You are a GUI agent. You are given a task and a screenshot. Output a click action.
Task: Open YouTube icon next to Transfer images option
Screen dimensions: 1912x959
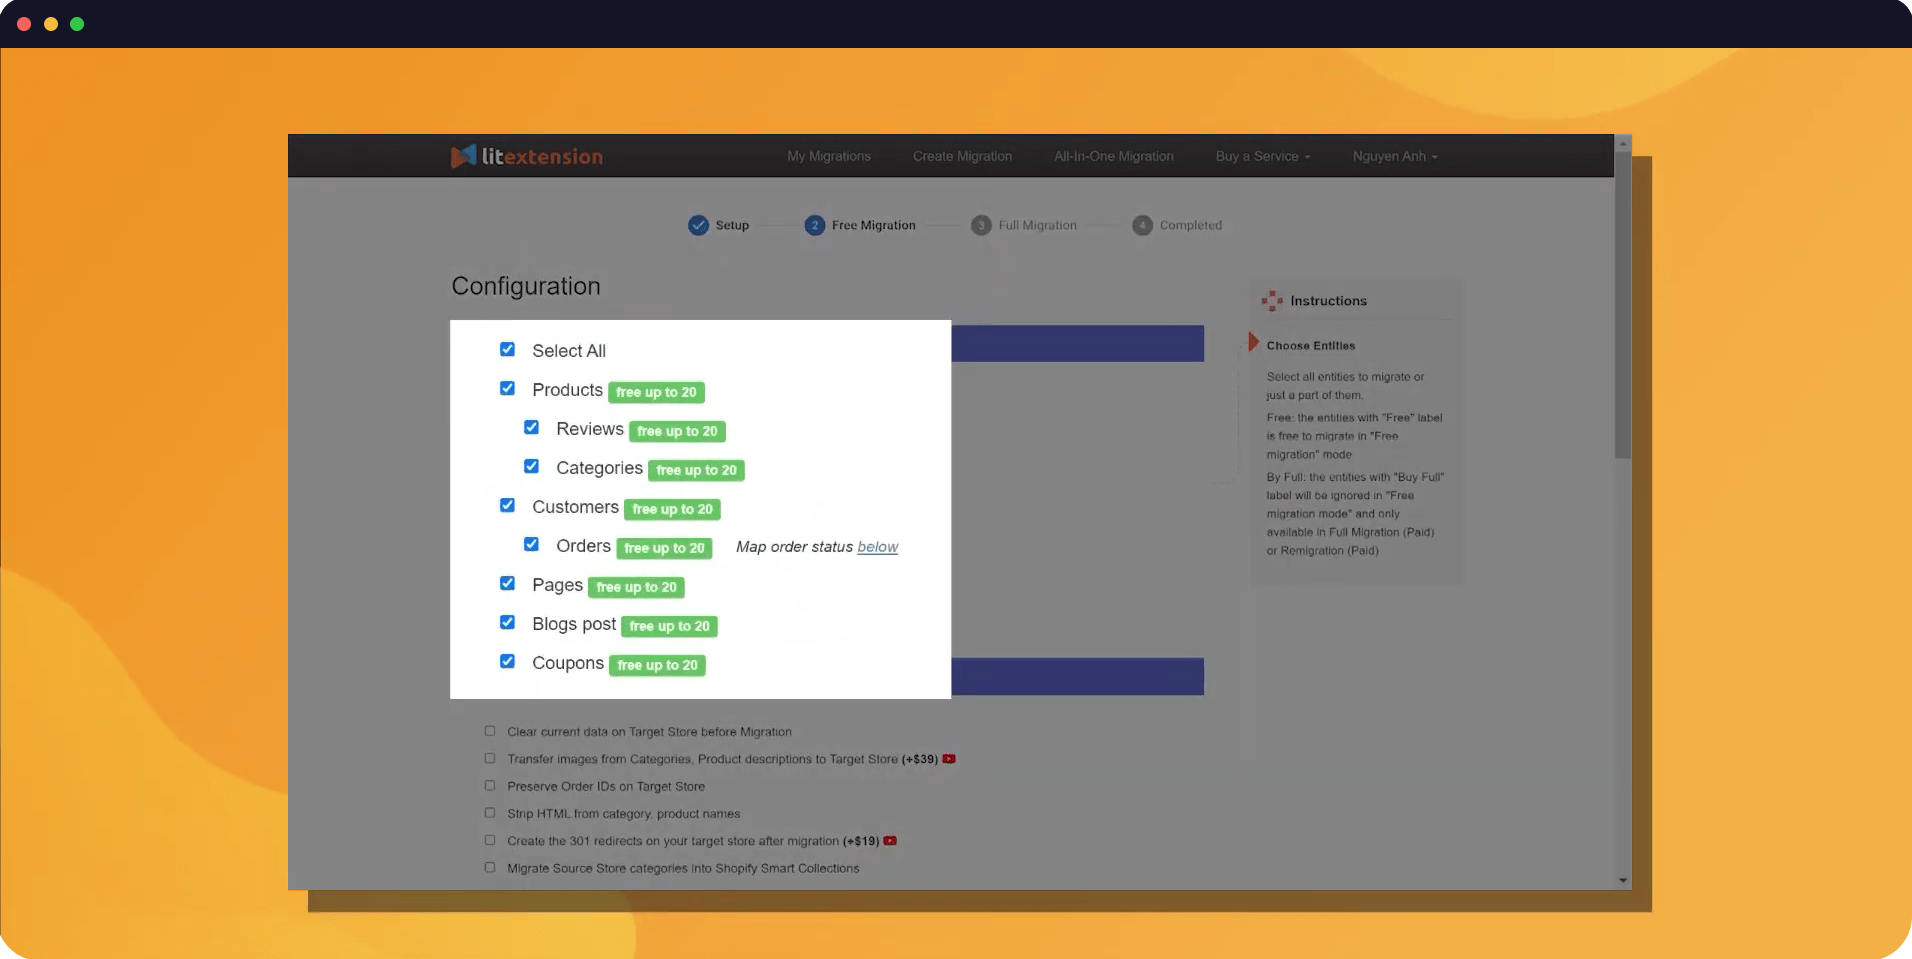[949, 759]
